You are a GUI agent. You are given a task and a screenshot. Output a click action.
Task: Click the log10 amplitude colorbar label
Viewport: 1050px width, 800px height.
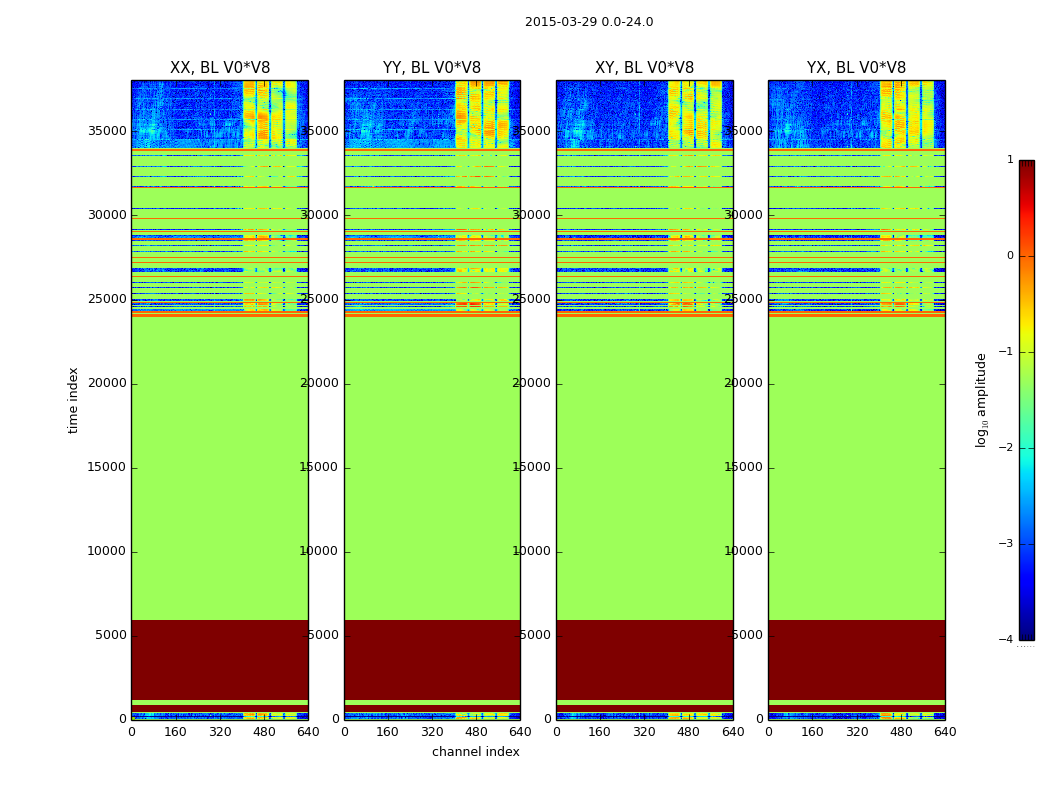[x=981, y=400]
